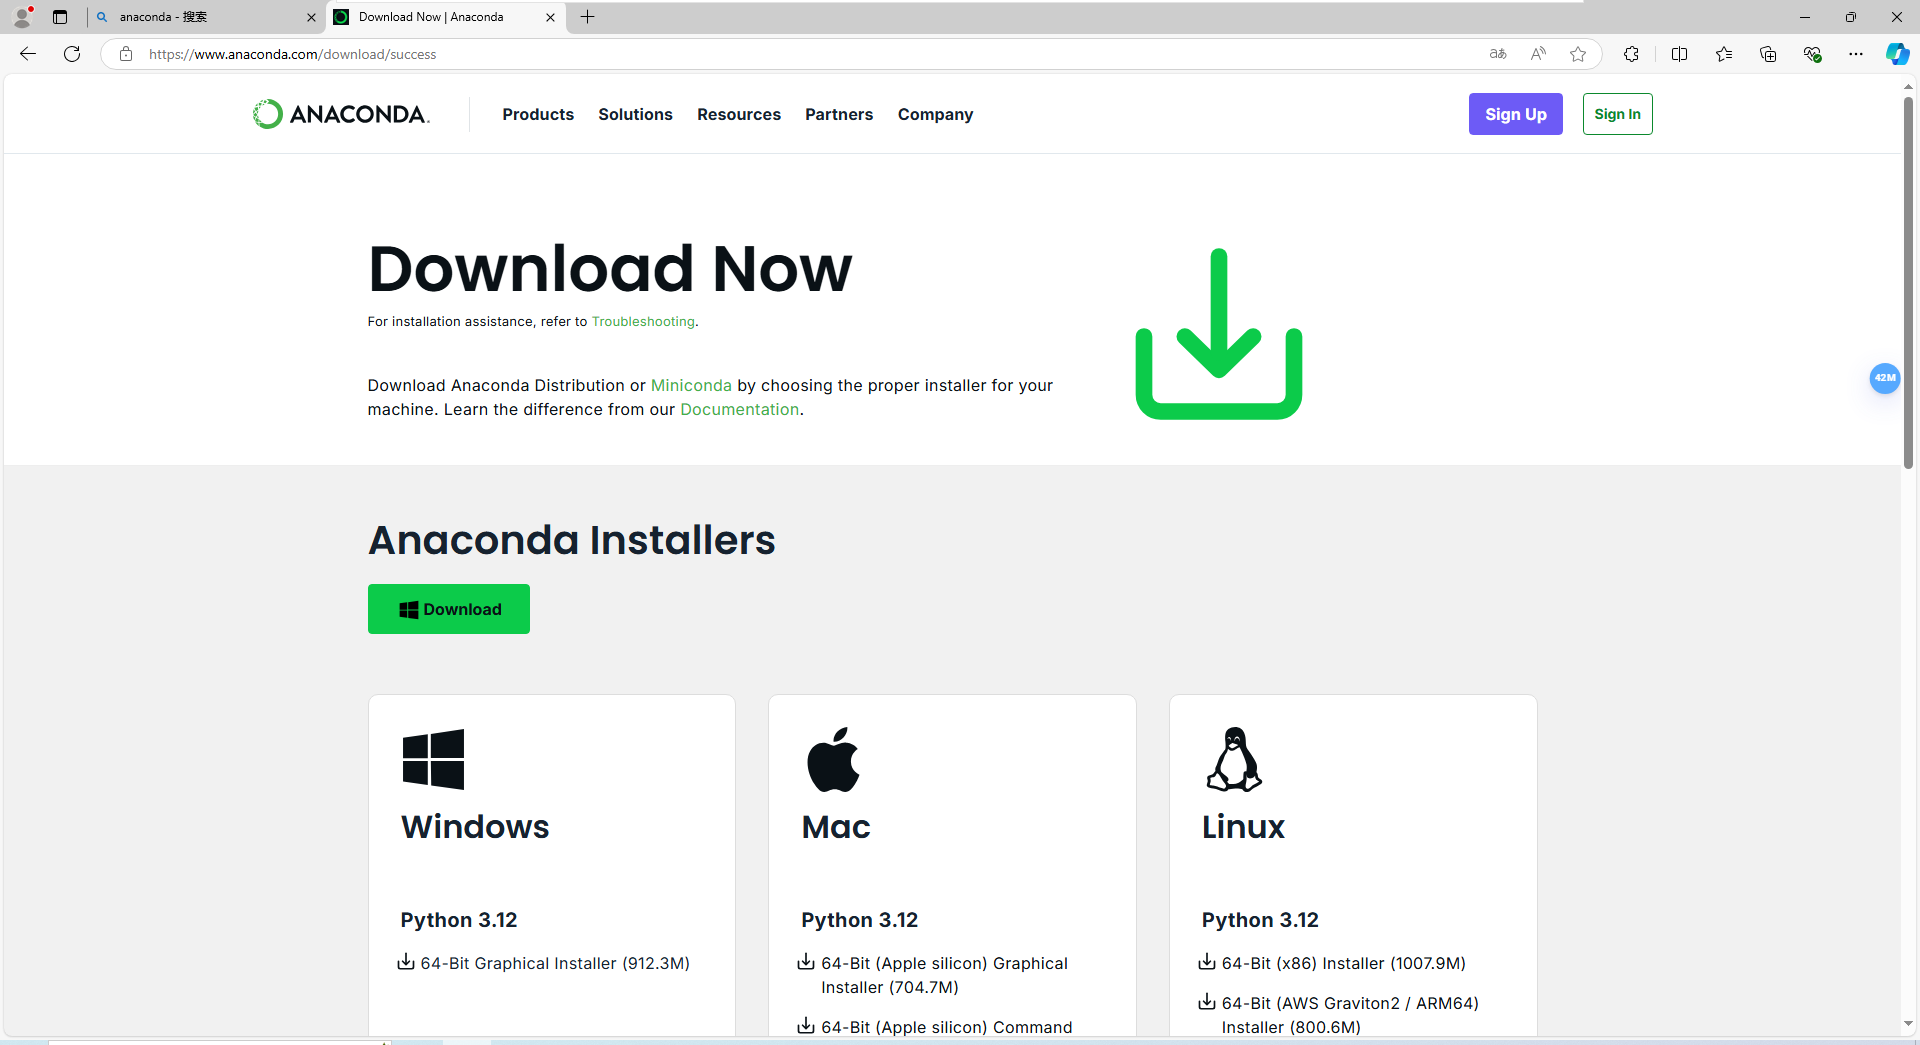1920x1045 pixels.
Task: Click the vertical scrollbar thumb
Action: tap(1908, 284)
